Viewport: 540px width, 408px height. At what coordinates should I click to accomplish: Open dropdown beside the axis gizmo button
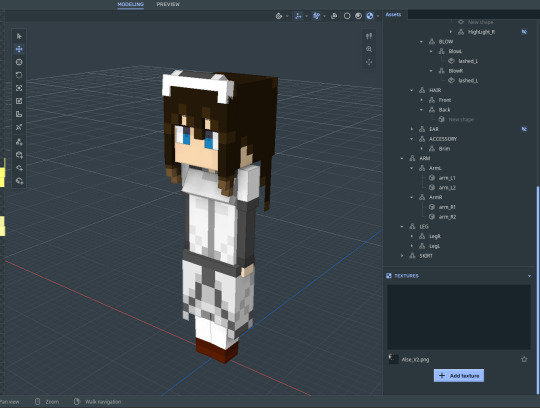[306, 16]
